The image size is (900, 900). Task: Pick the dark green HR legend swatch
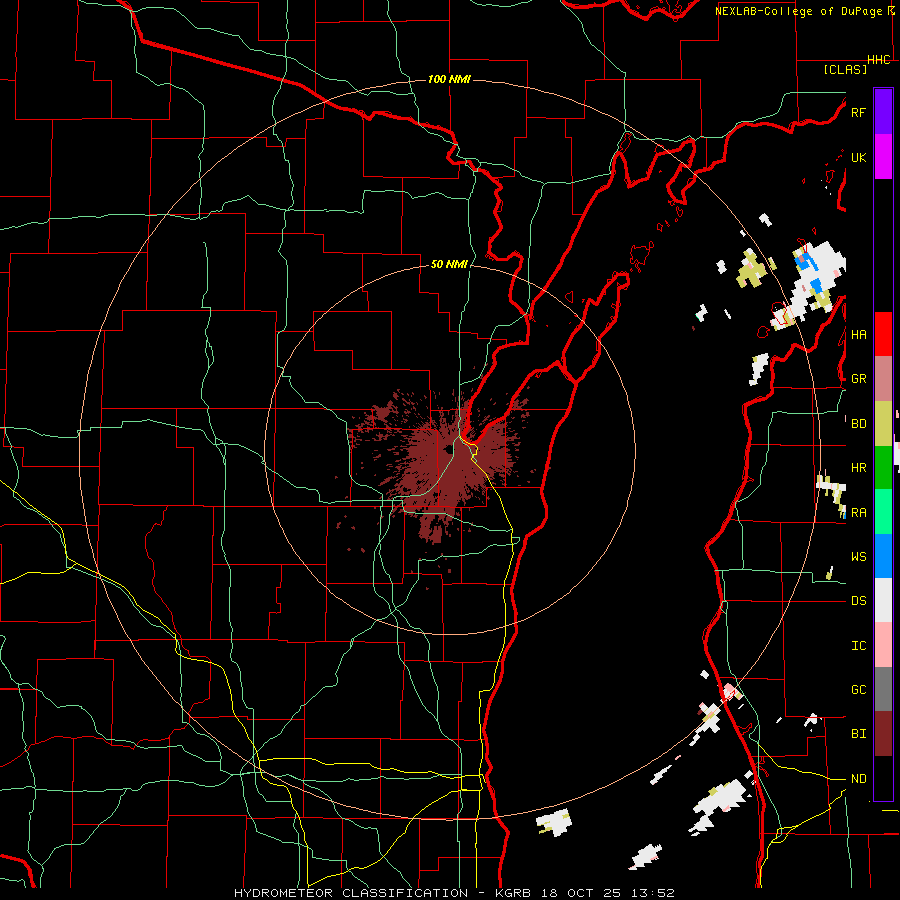883,468
